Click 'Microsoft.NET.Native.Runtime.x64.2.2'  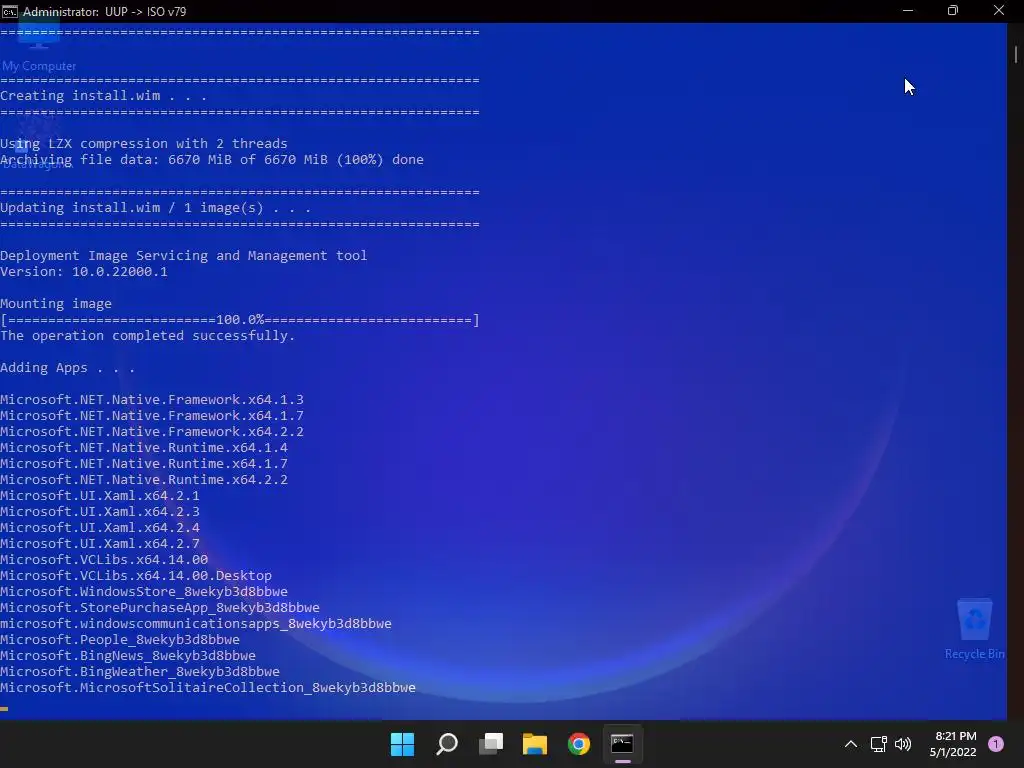(x=144, y=480)
